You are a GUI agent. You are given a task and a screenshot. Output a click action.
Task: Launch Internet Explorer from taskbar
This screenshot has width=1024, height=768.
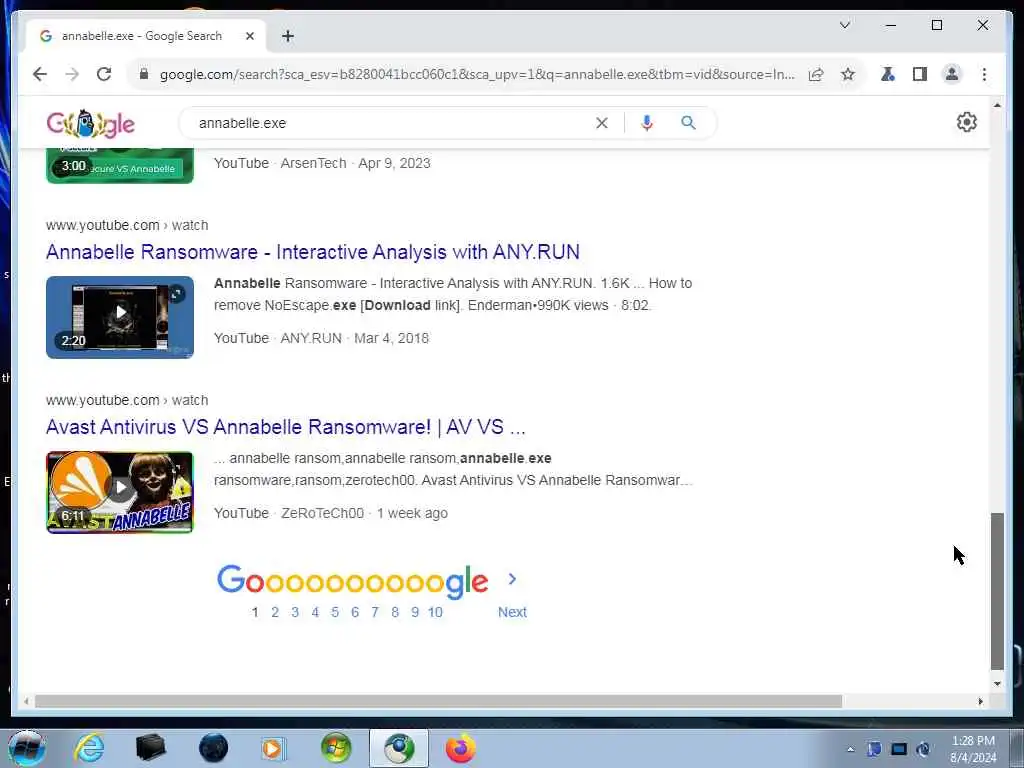click(x=89, y=748)
